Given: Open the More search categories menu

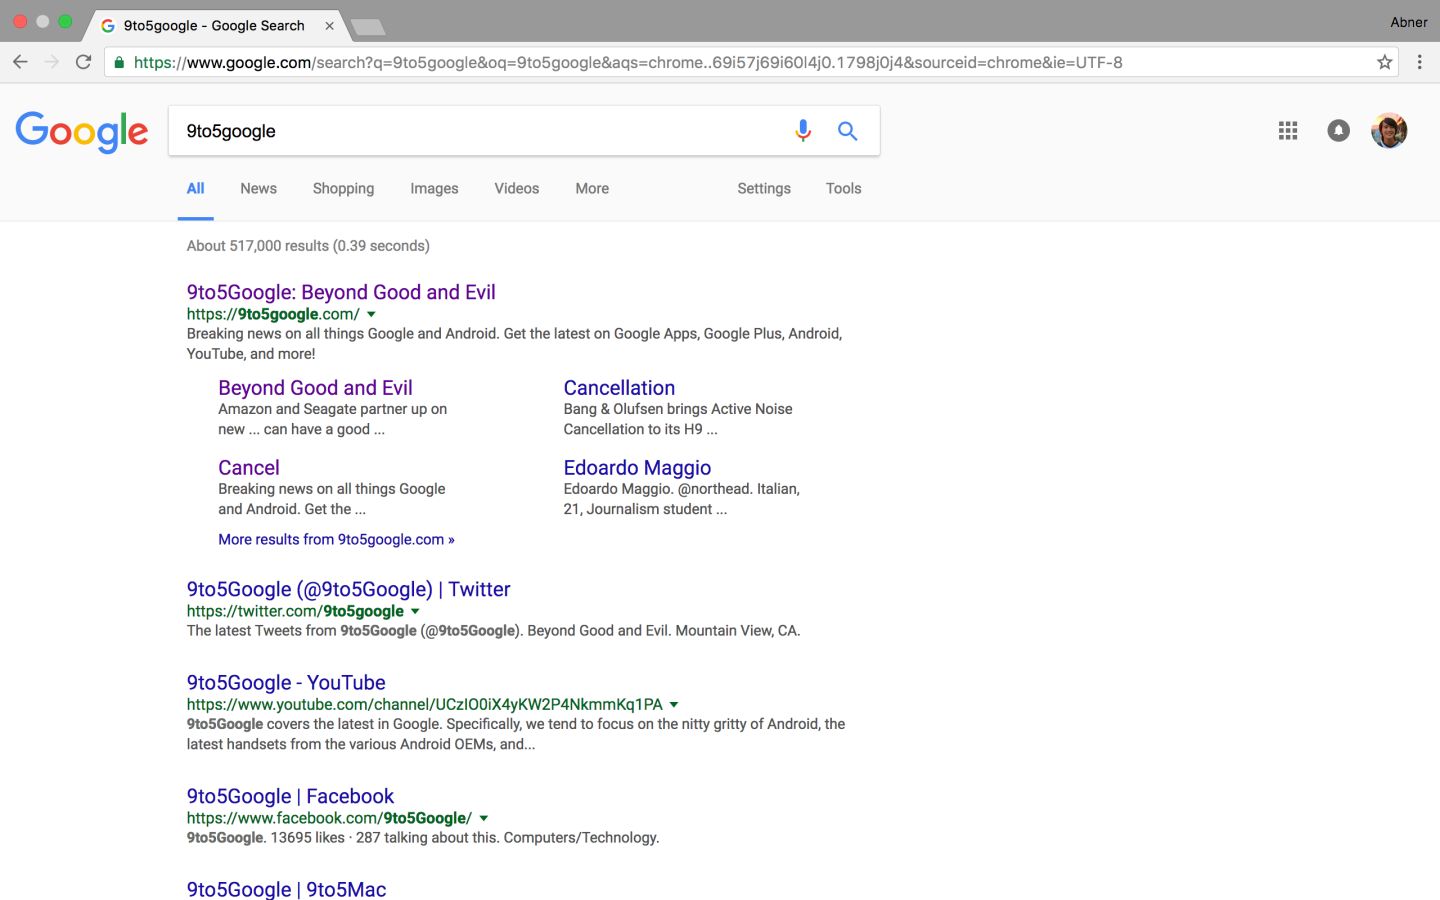Looking at the screenshot, I should pos(592,188).
